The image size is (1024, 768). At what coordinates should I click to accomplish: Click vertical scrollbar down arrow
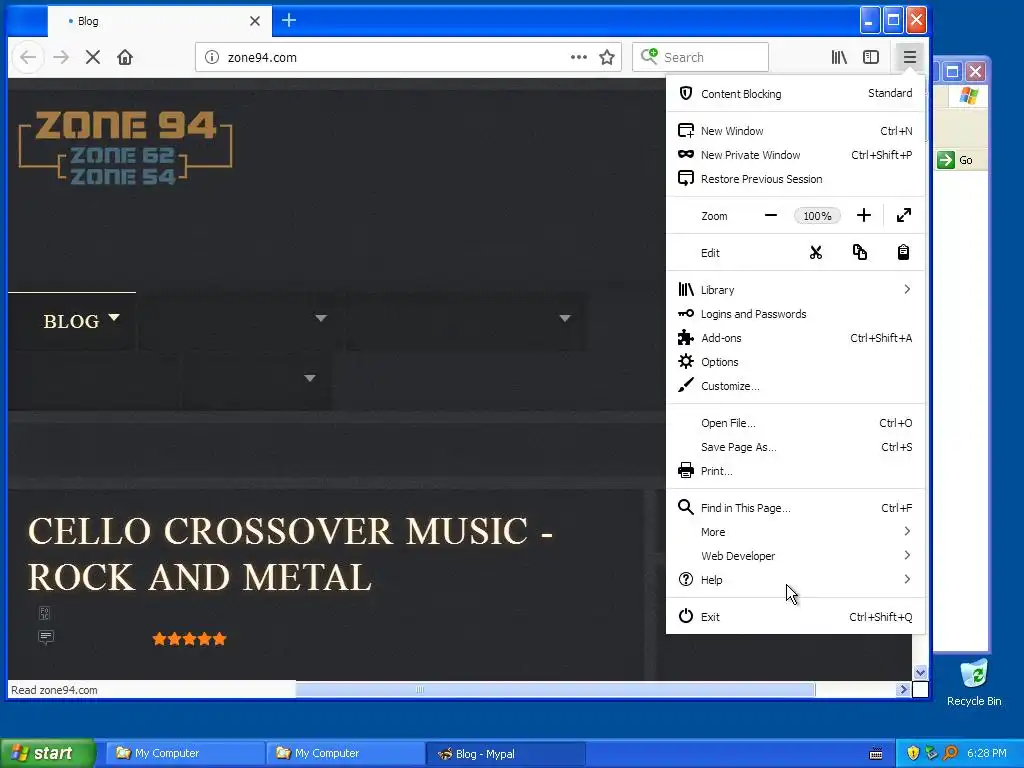tap(920, 672)
